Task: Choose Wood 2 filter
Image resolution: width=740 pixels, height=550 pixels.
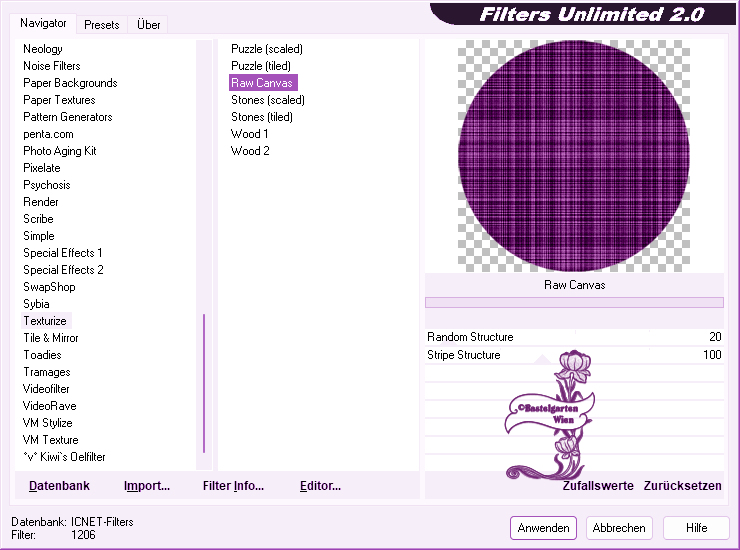Action: tap(250, 151)
